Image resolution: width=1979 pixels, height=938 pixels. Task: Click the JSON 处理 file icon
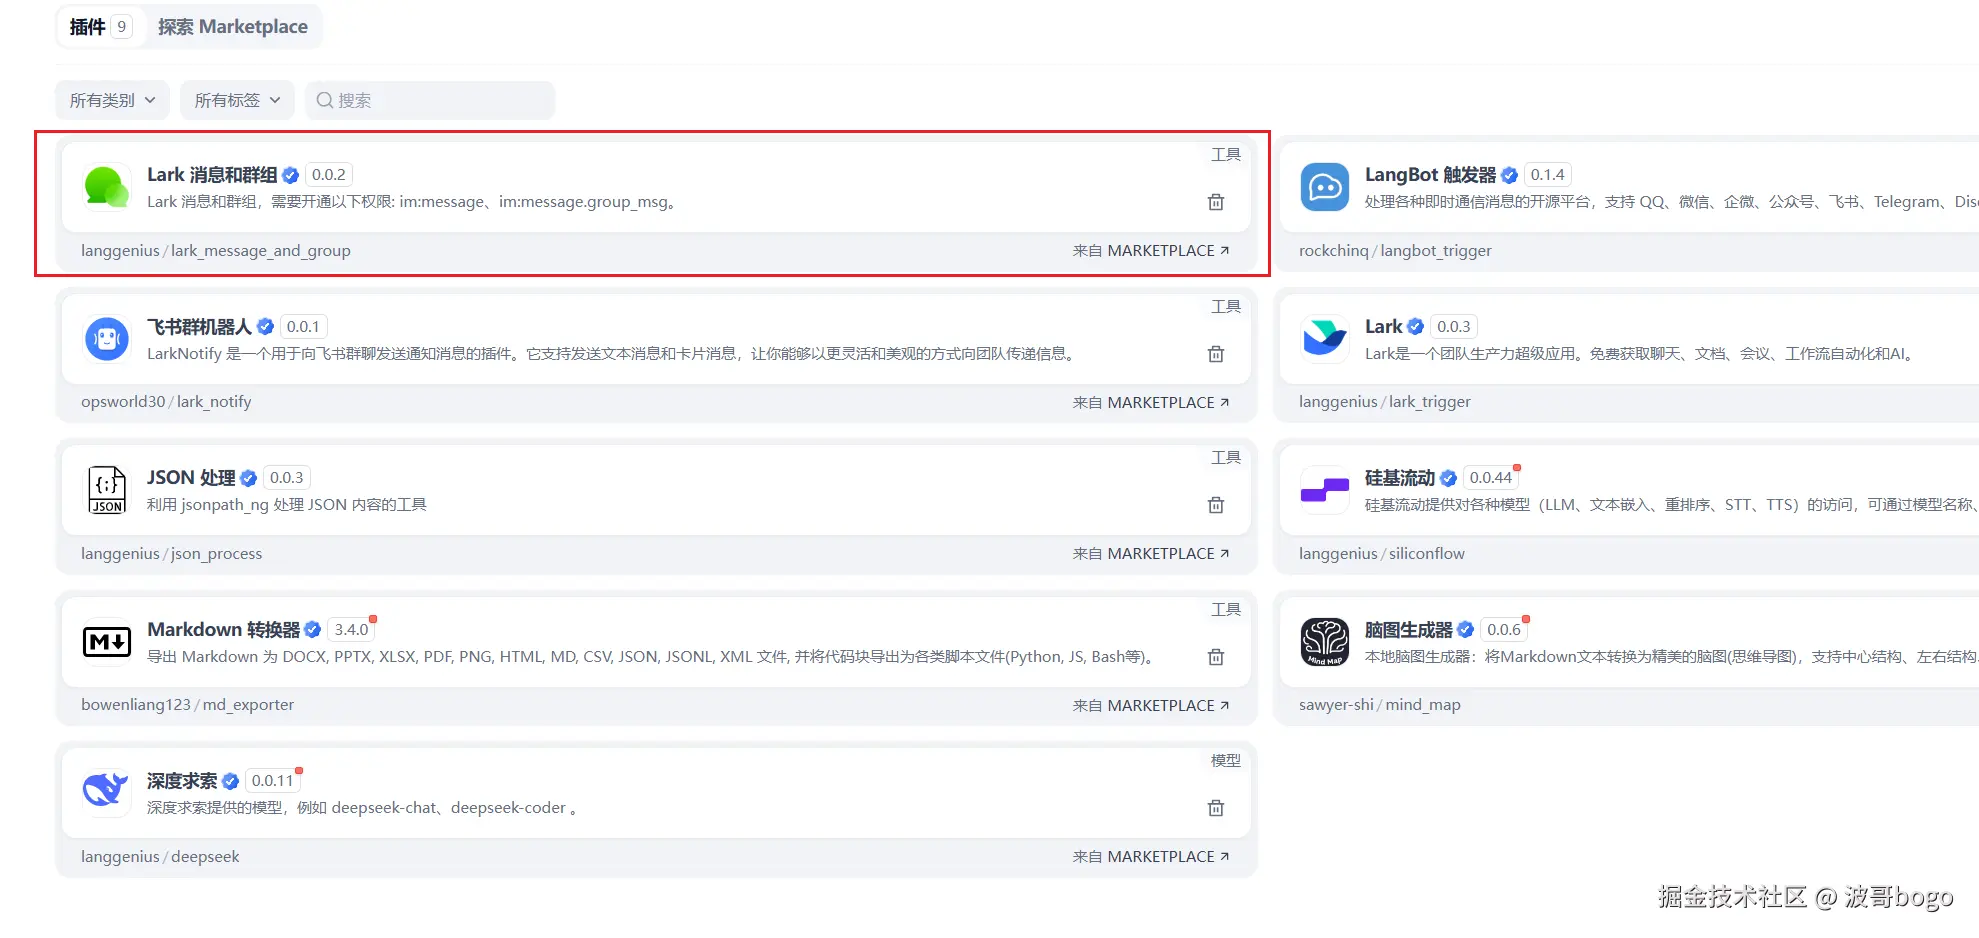click(107, 490)
